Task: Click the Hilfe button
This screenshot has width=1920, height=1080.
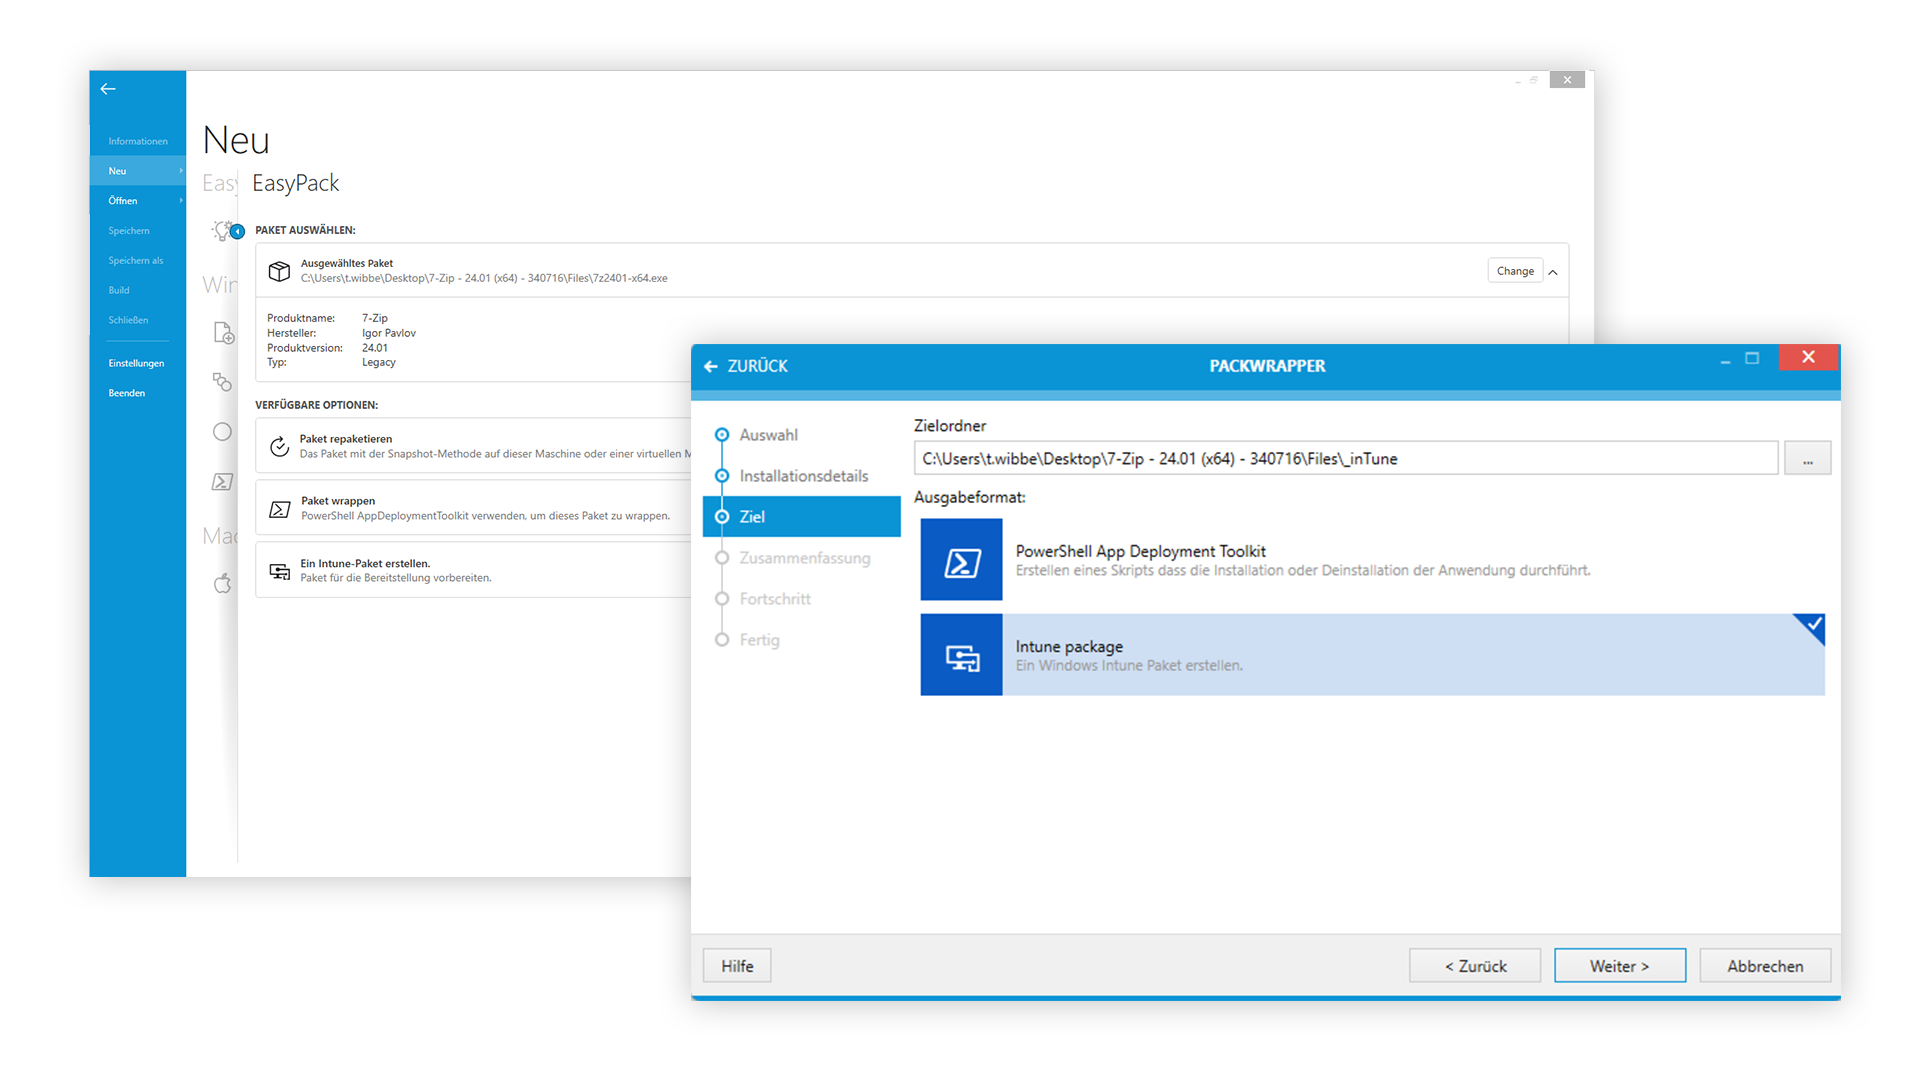Action: [x=737, y=966]
